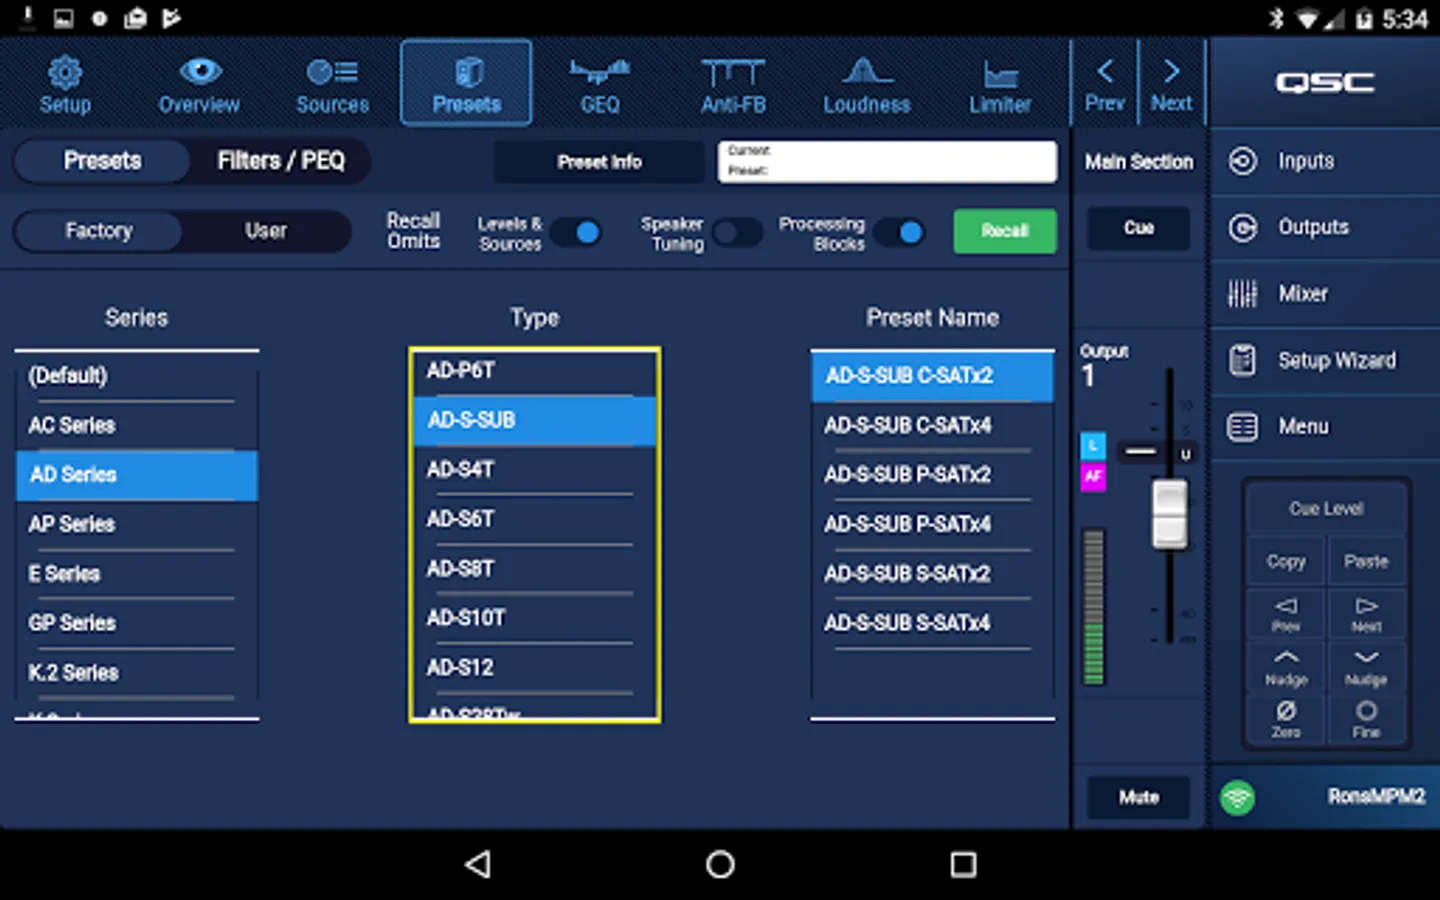The height and width of the screenshot is (900, 1440).
Task: Select GP Series
Action: (x=137, y=623)
